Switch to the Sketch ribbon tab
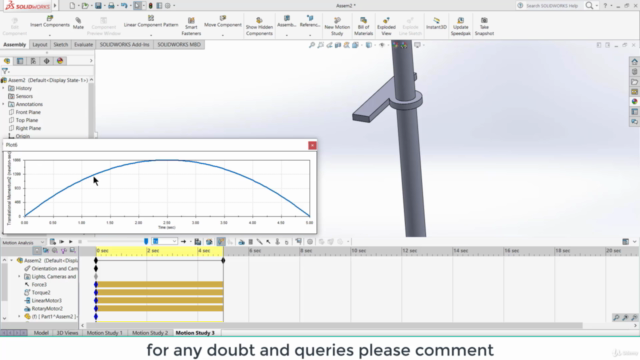The width and height of the screenshot is (640, 360). (61, 44)
